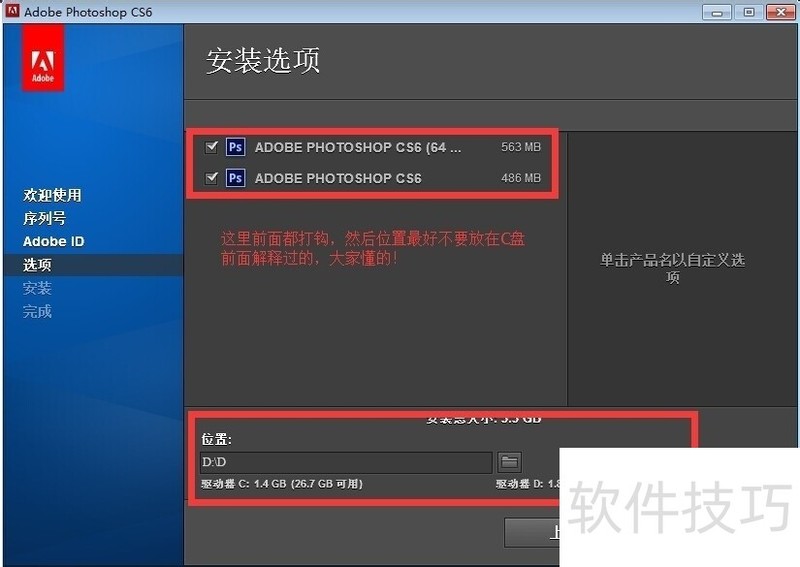Click the 486 MB size value

(x=520, y=178)
